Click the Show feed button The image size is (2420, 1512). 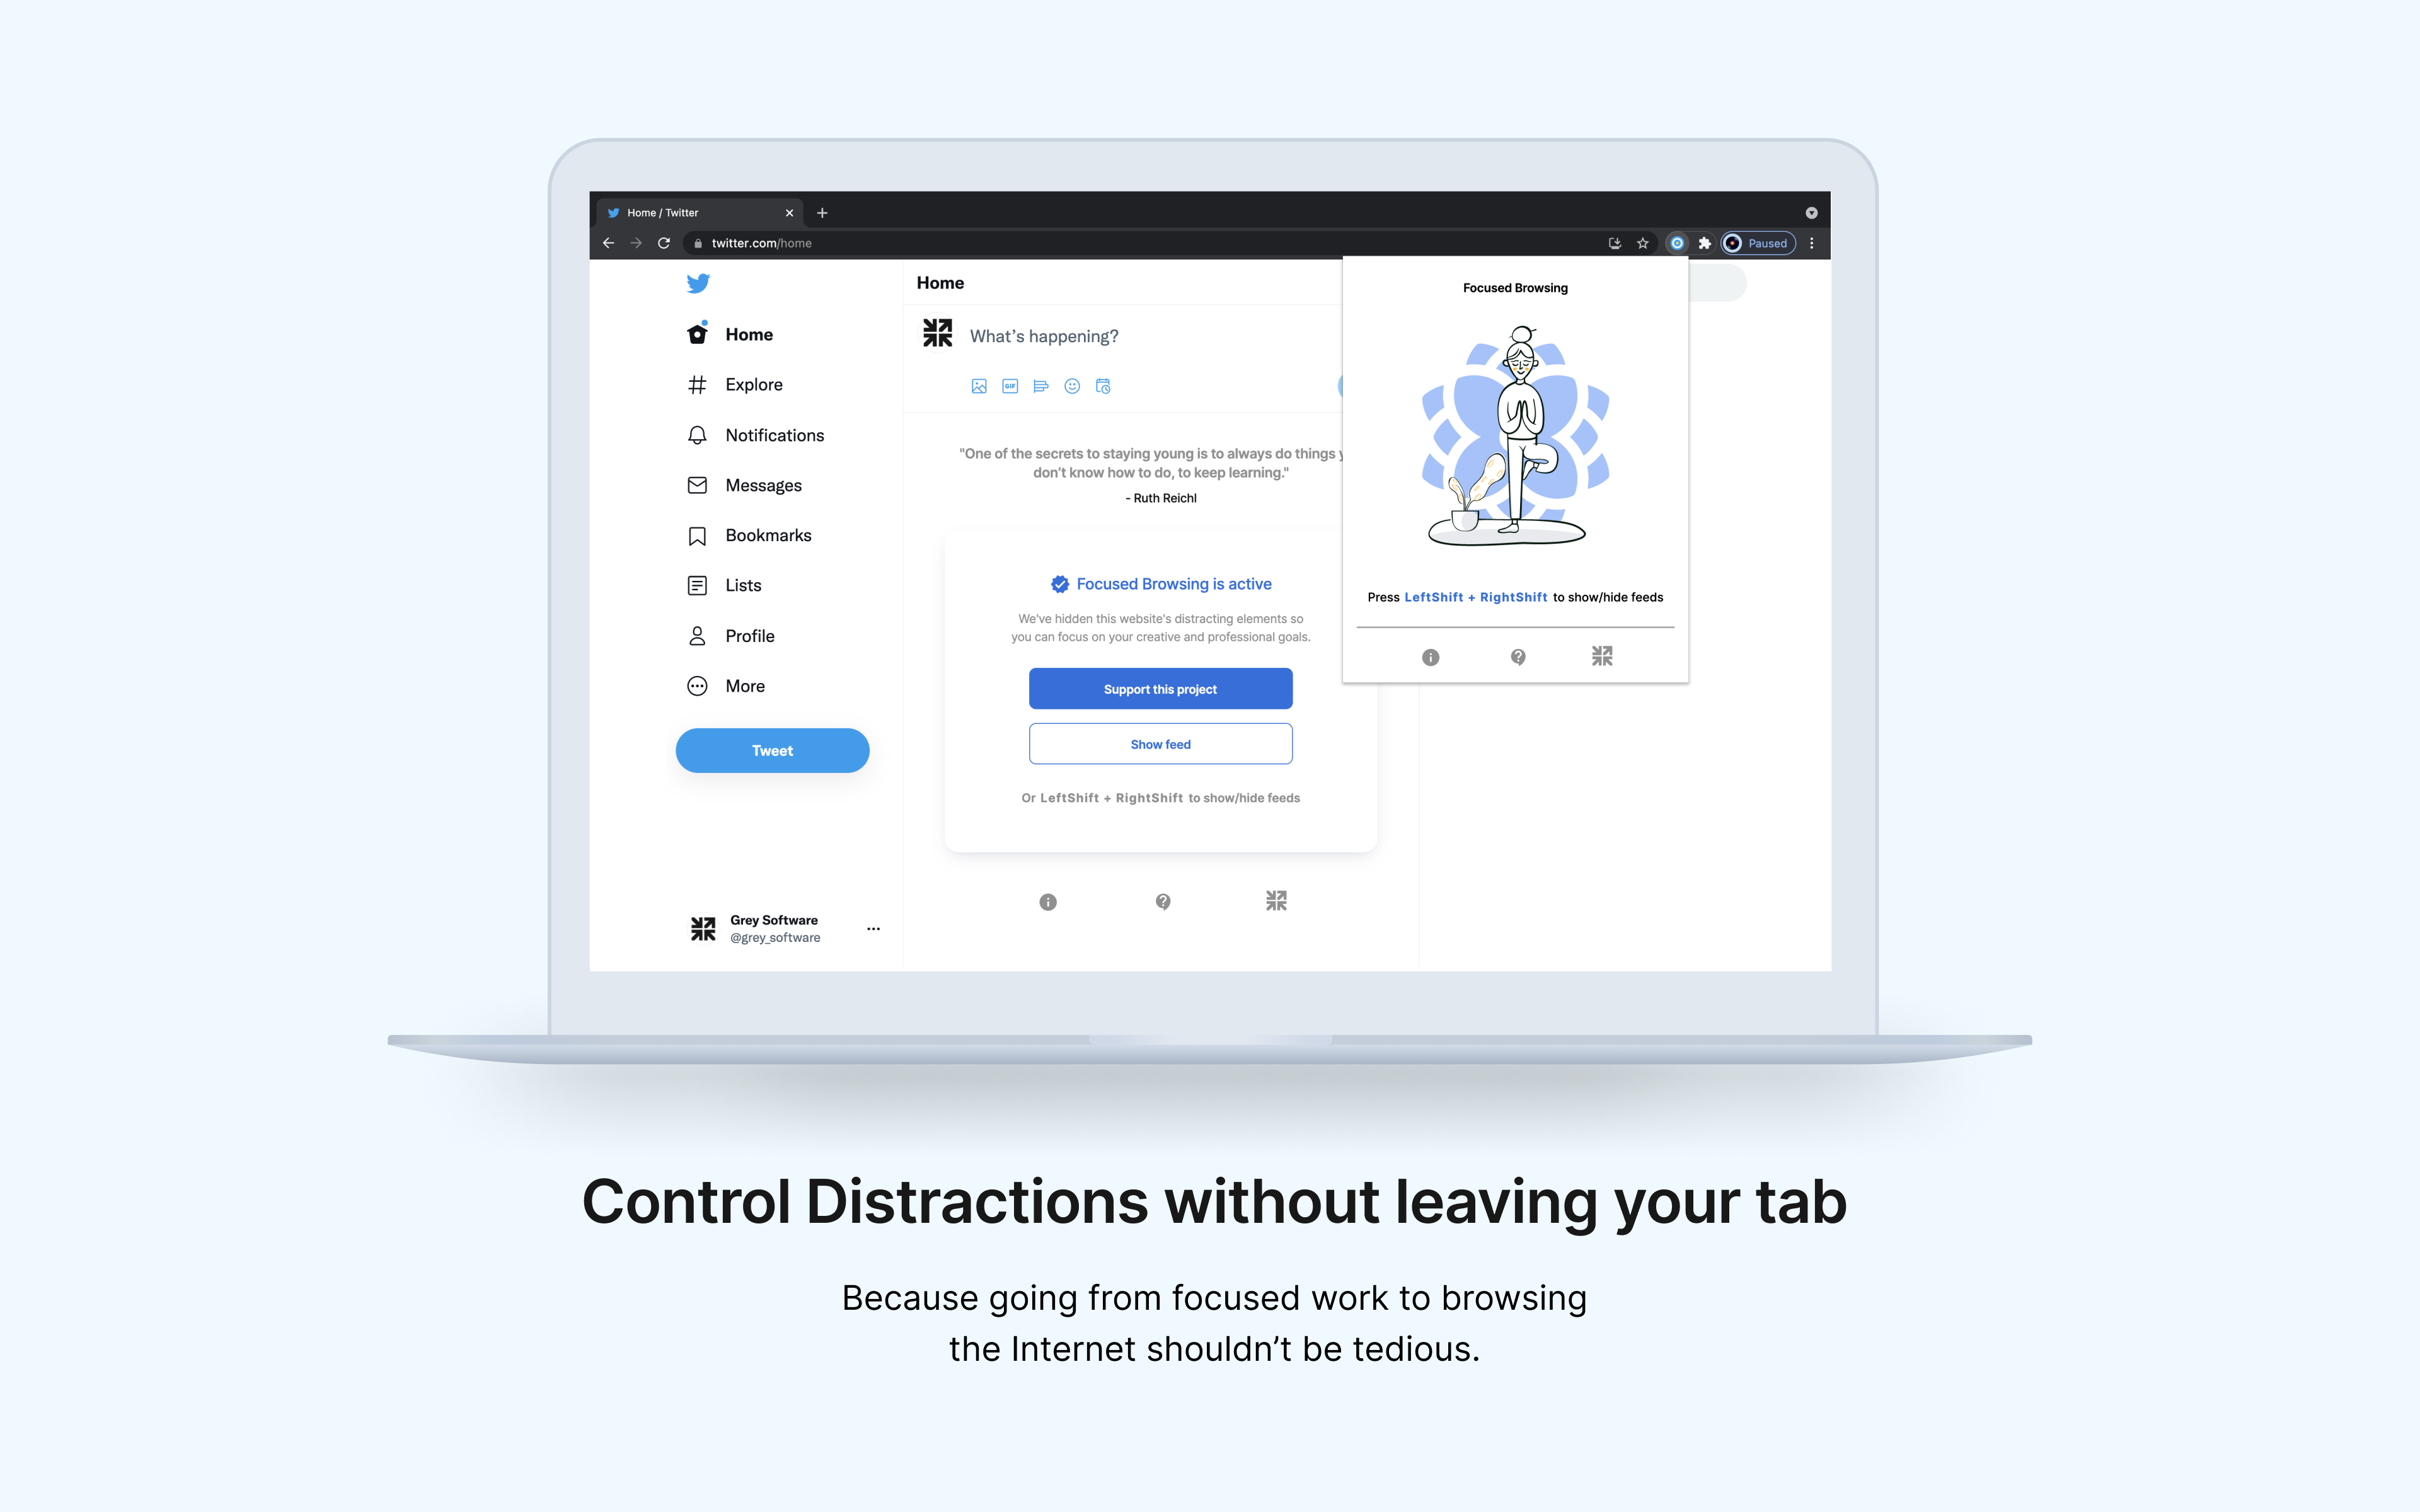1160,744
